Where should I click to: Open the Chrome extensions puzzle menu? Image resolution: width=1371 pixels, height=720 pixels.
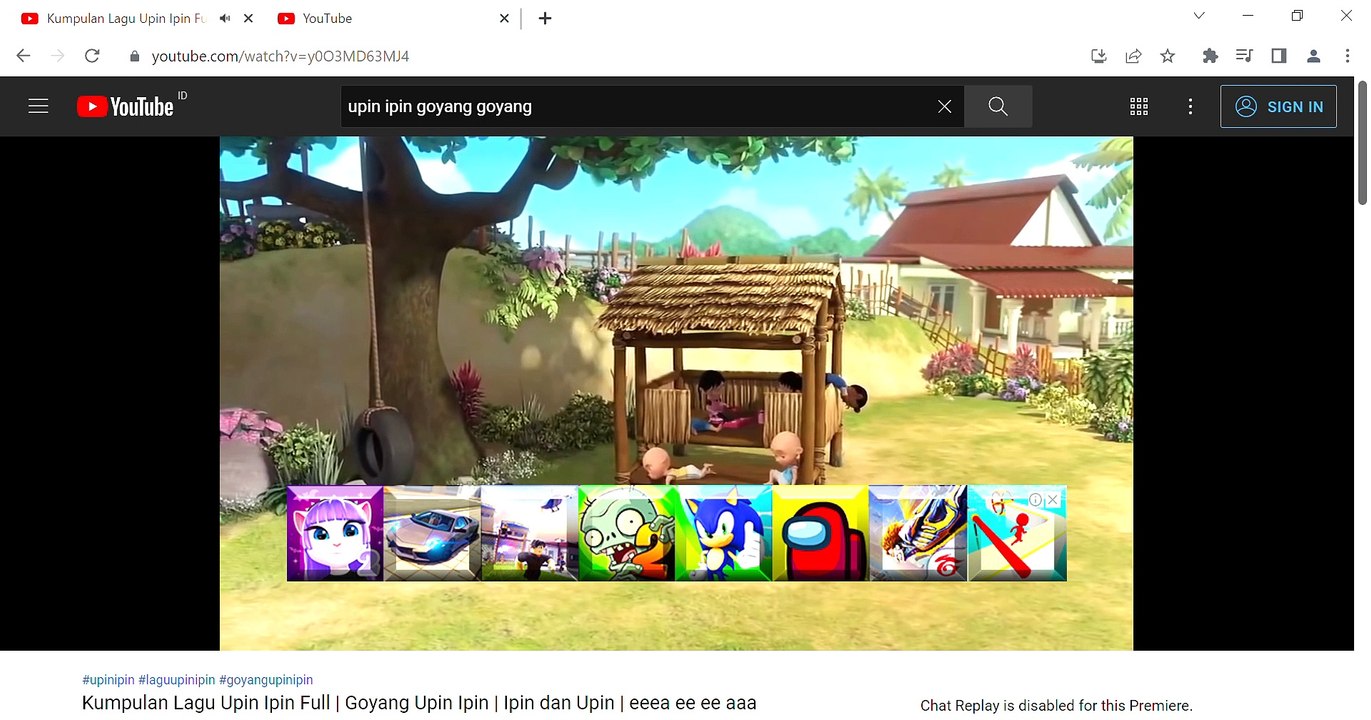pos(1210,56)
